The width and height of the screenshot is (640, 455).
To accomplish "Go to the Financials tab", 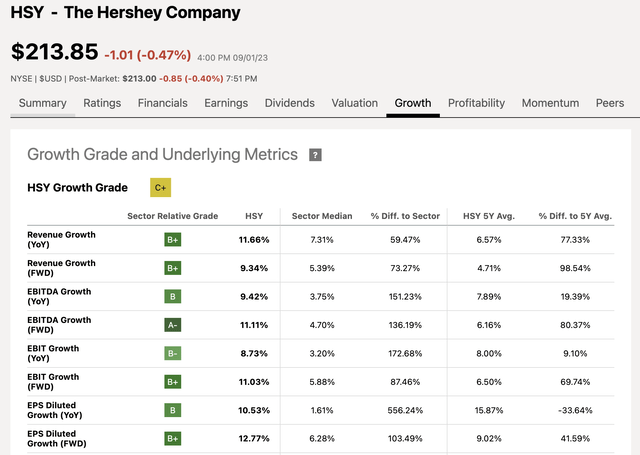I will point(162,103).
